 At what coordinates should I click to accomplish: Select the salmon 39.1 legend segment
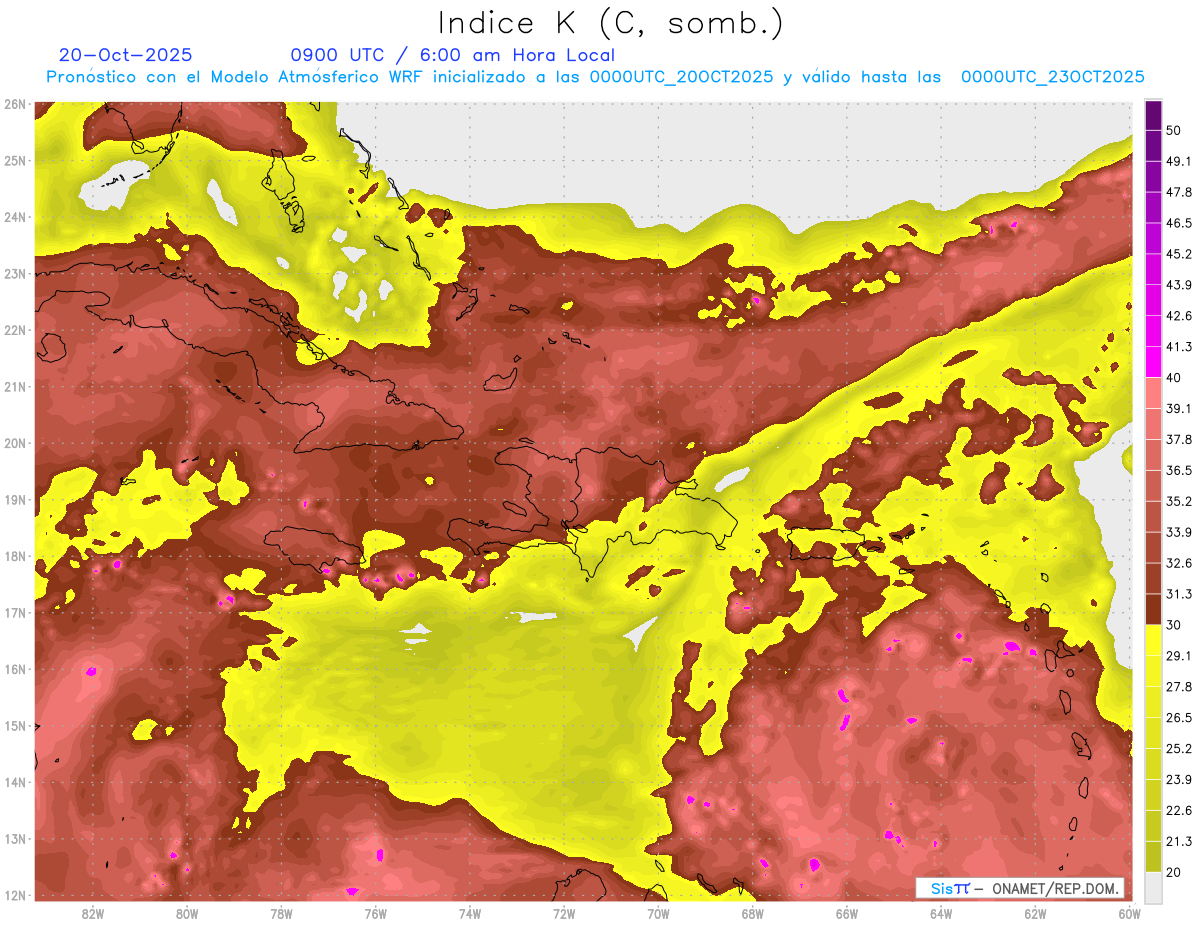coord(1153,393)
